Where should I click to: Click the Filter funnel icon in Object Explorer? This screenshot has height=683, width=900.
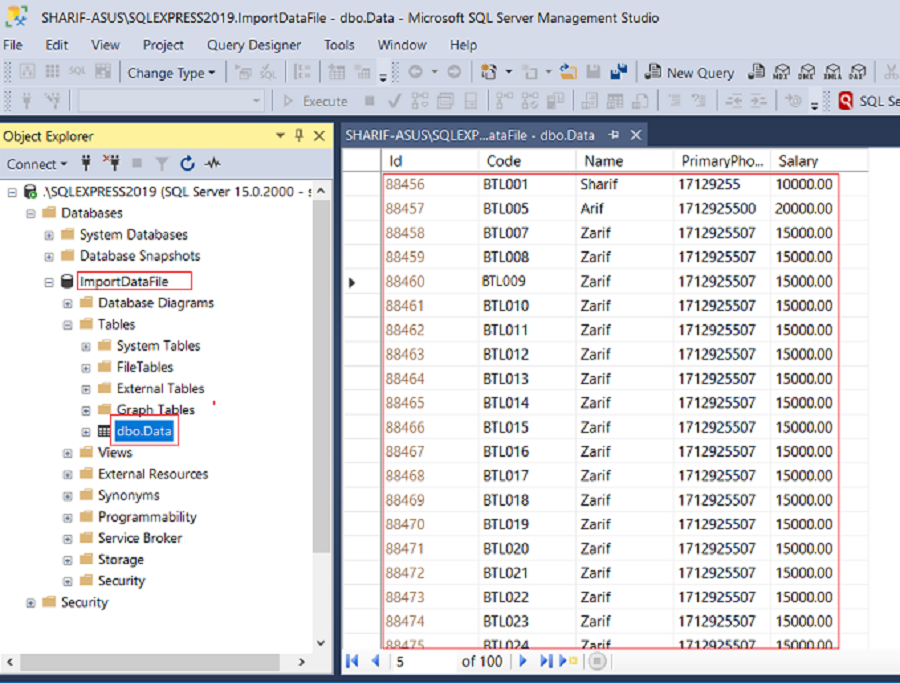[x=162, y=164]
